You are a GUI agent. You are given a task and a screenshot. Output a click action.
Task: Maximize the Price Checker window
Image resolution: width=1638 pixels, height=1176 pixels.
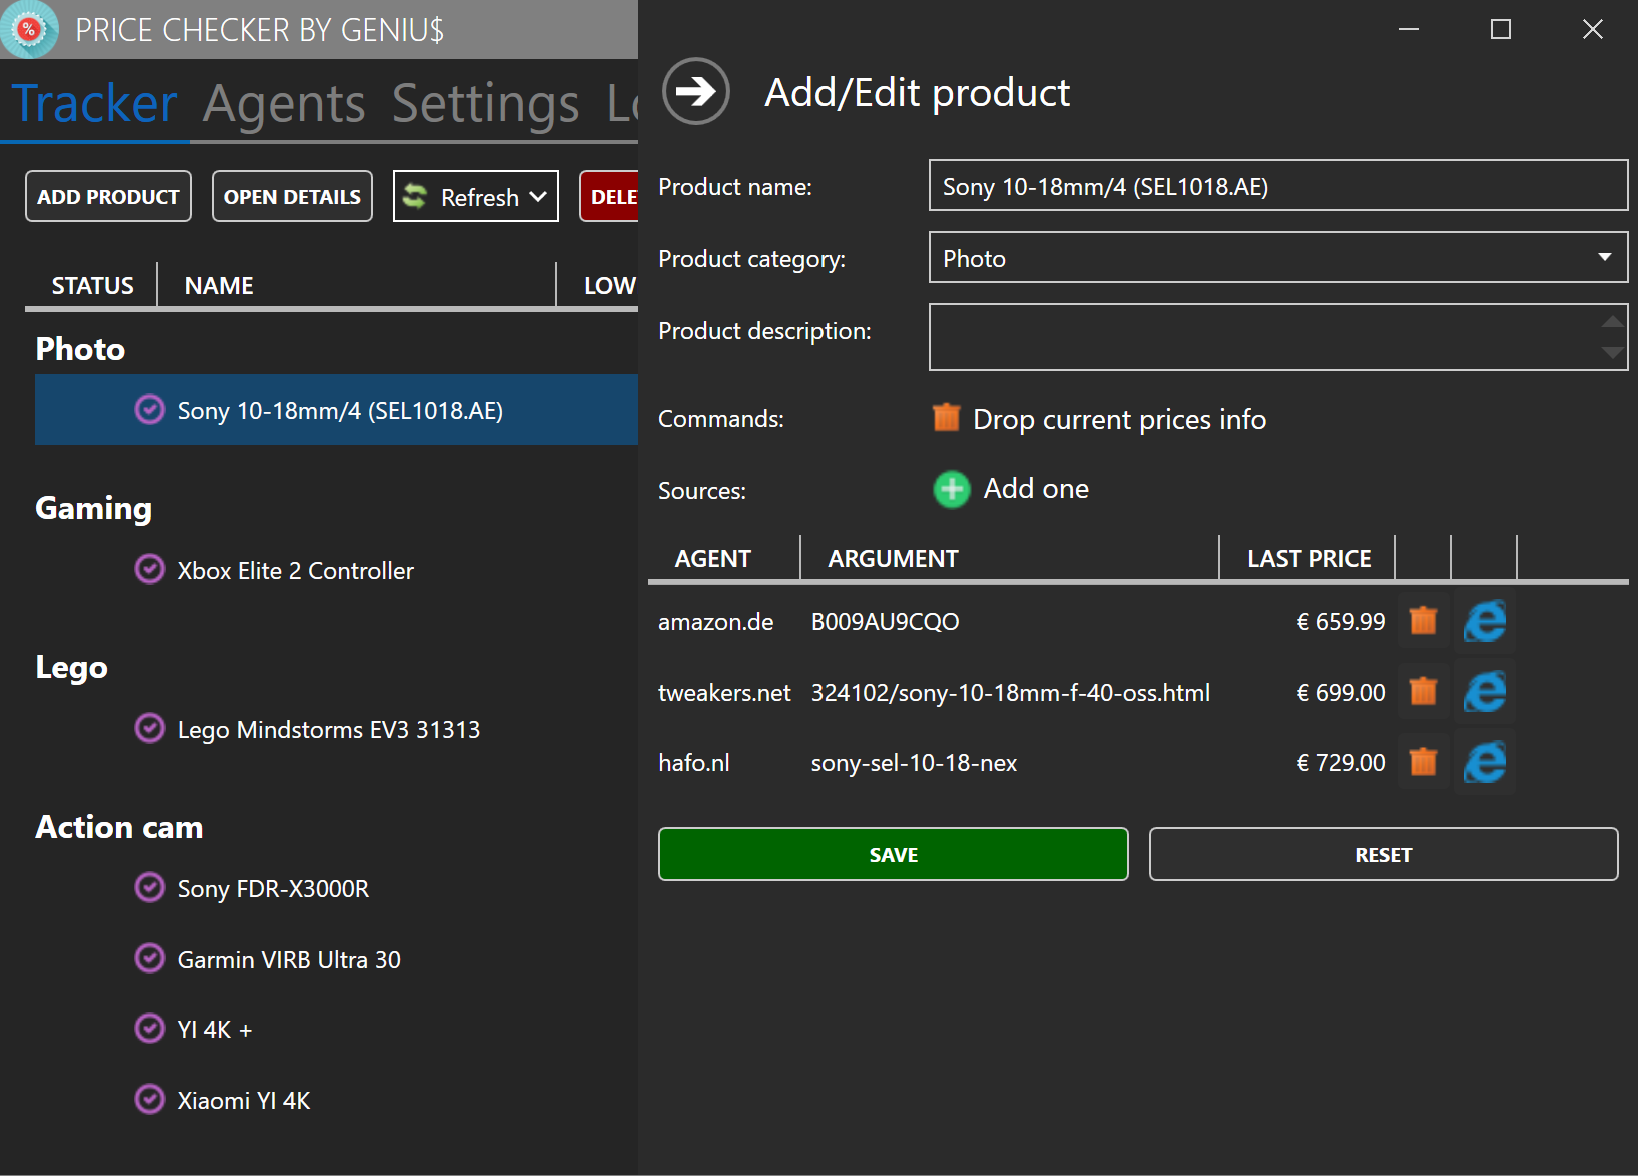1500,29
